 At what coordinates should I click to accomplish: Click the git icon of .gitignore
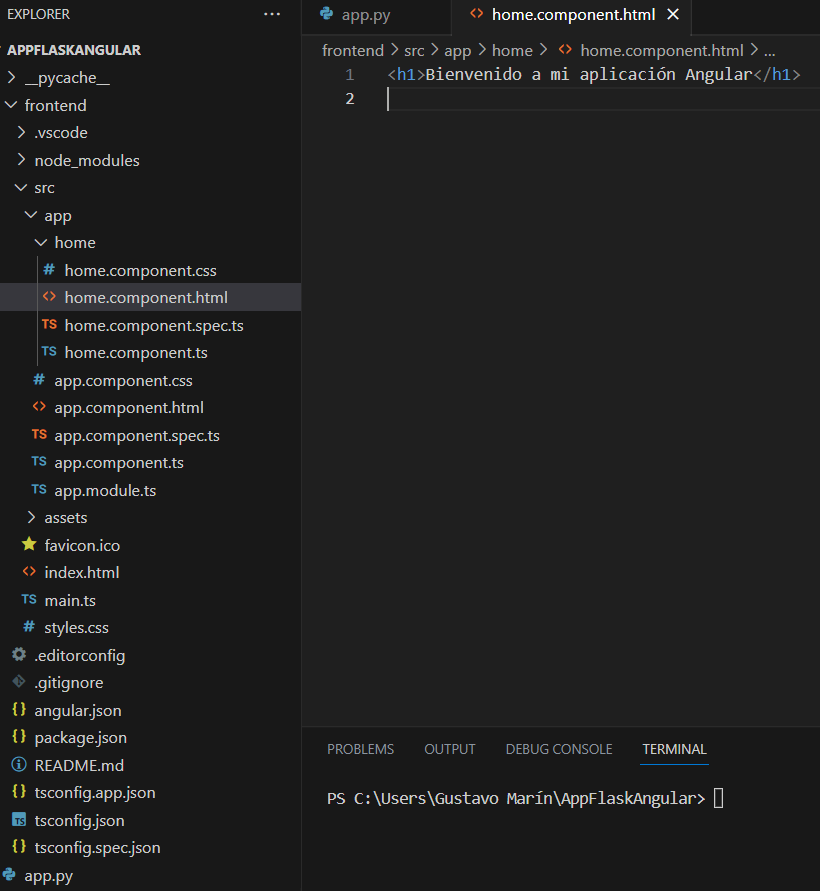[19, 682]
